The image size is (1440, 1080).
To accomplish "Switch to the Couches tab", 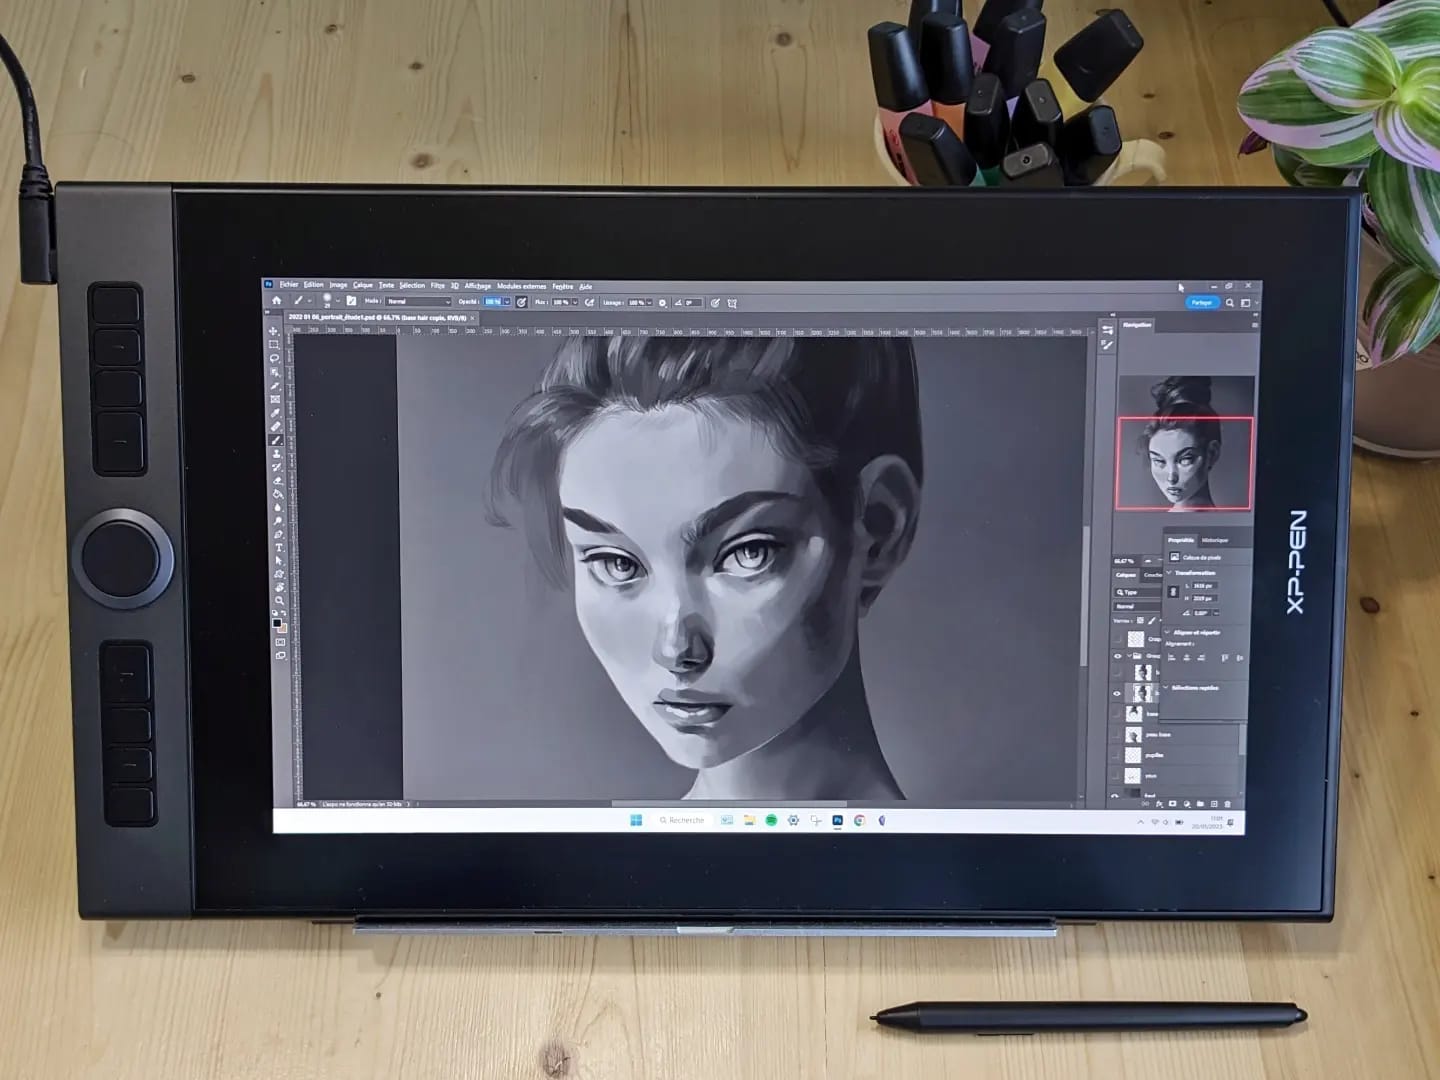I will pyautogui.click(x=1152, y=575).
